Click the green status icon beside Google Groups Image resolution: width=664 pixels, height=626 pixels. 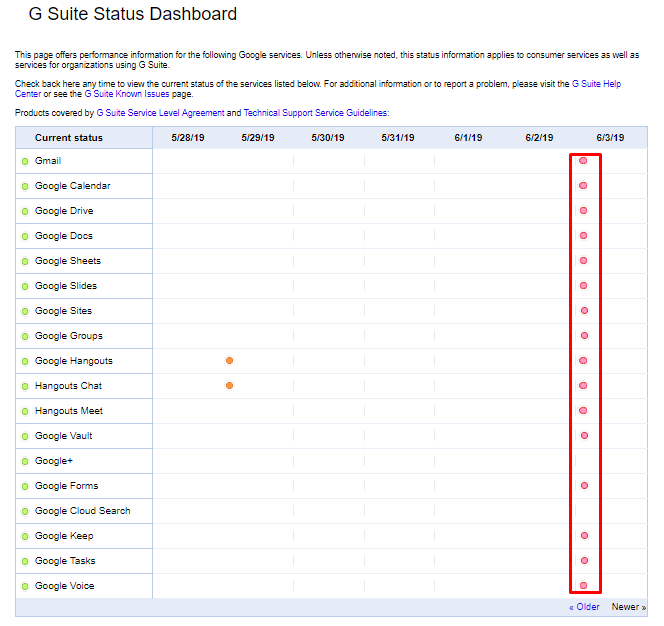[x=25, y=336]
